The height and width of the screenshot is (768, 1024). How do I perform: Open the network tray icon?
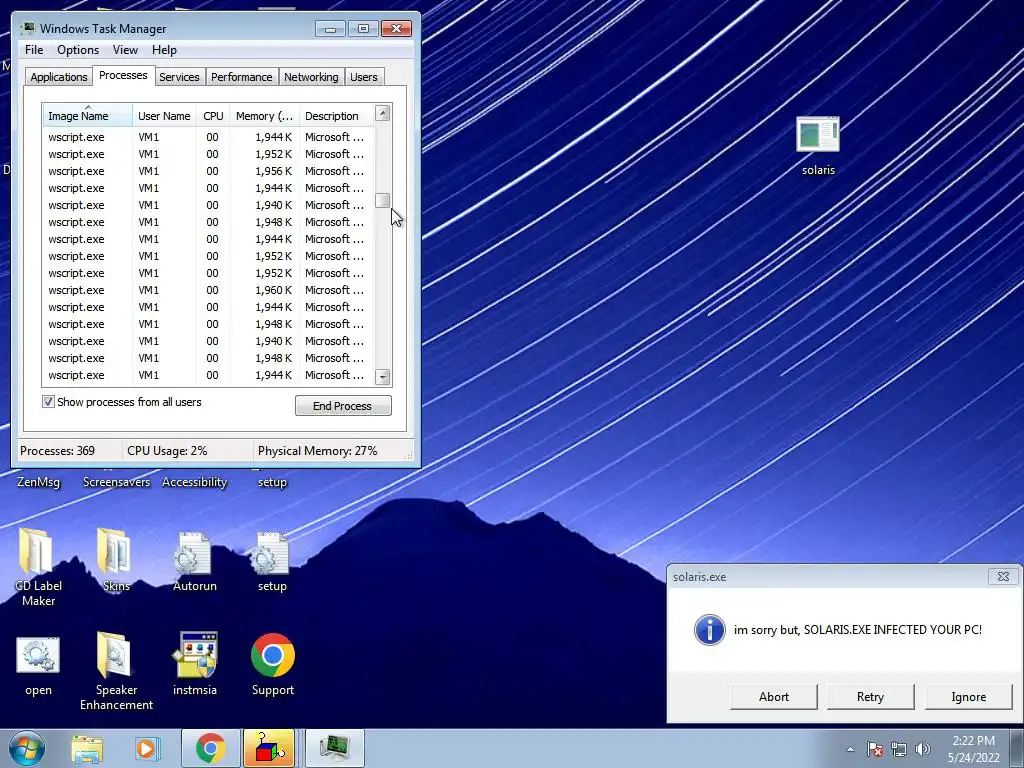point(899,749)
